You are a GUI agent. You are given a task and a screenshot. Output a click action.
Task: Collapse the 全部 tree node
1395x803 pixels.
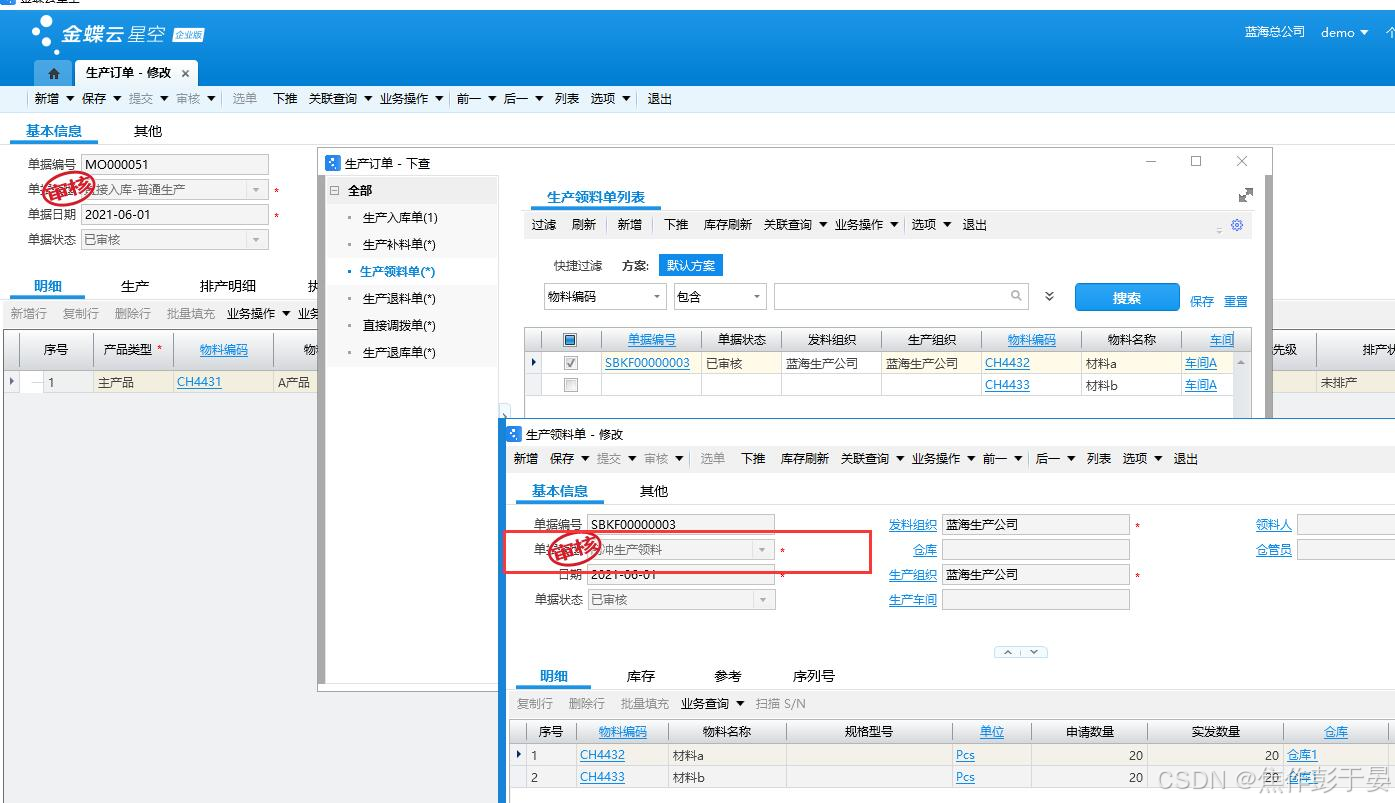click(334, 190)
